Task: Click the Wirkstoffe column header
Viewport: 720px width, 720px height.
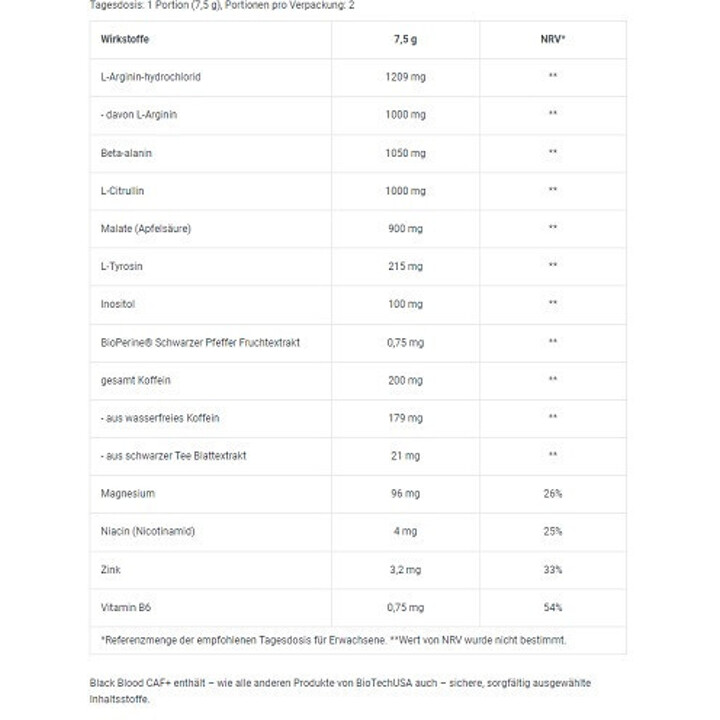Action: click(125, 39)
